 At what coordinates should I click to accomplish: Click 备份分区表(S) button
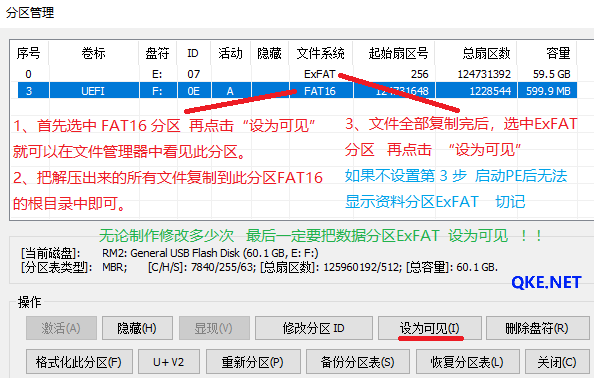pos(358,362)
